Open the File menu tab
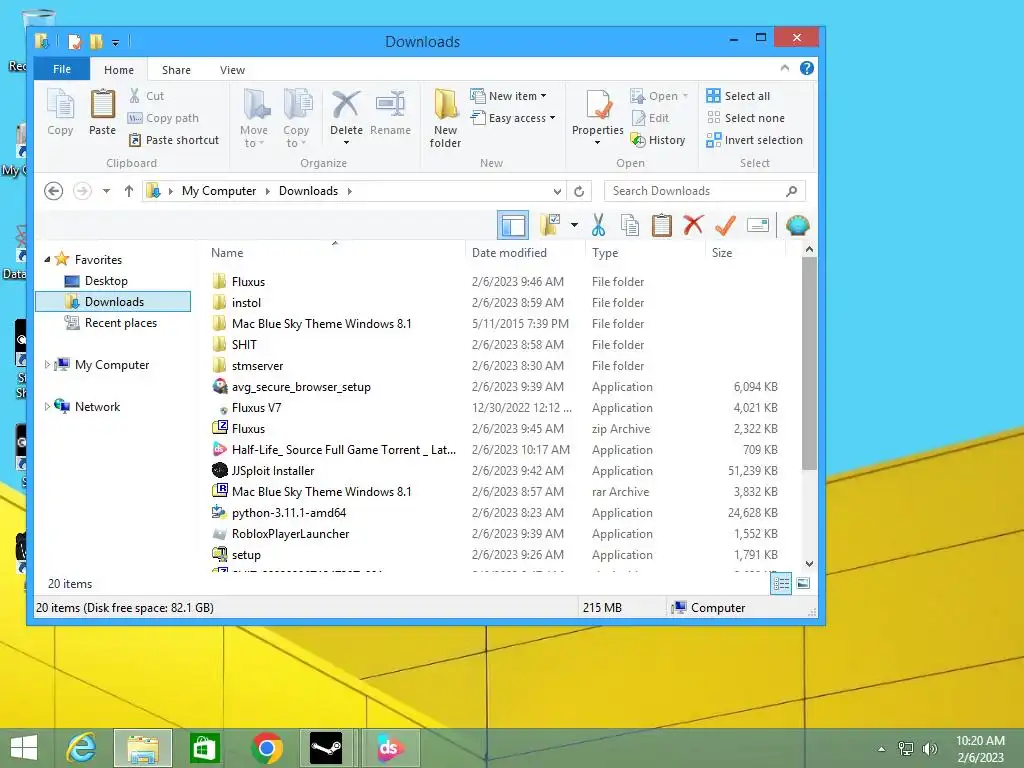Screen dimensions: 1024x768 tap(61, 69)
